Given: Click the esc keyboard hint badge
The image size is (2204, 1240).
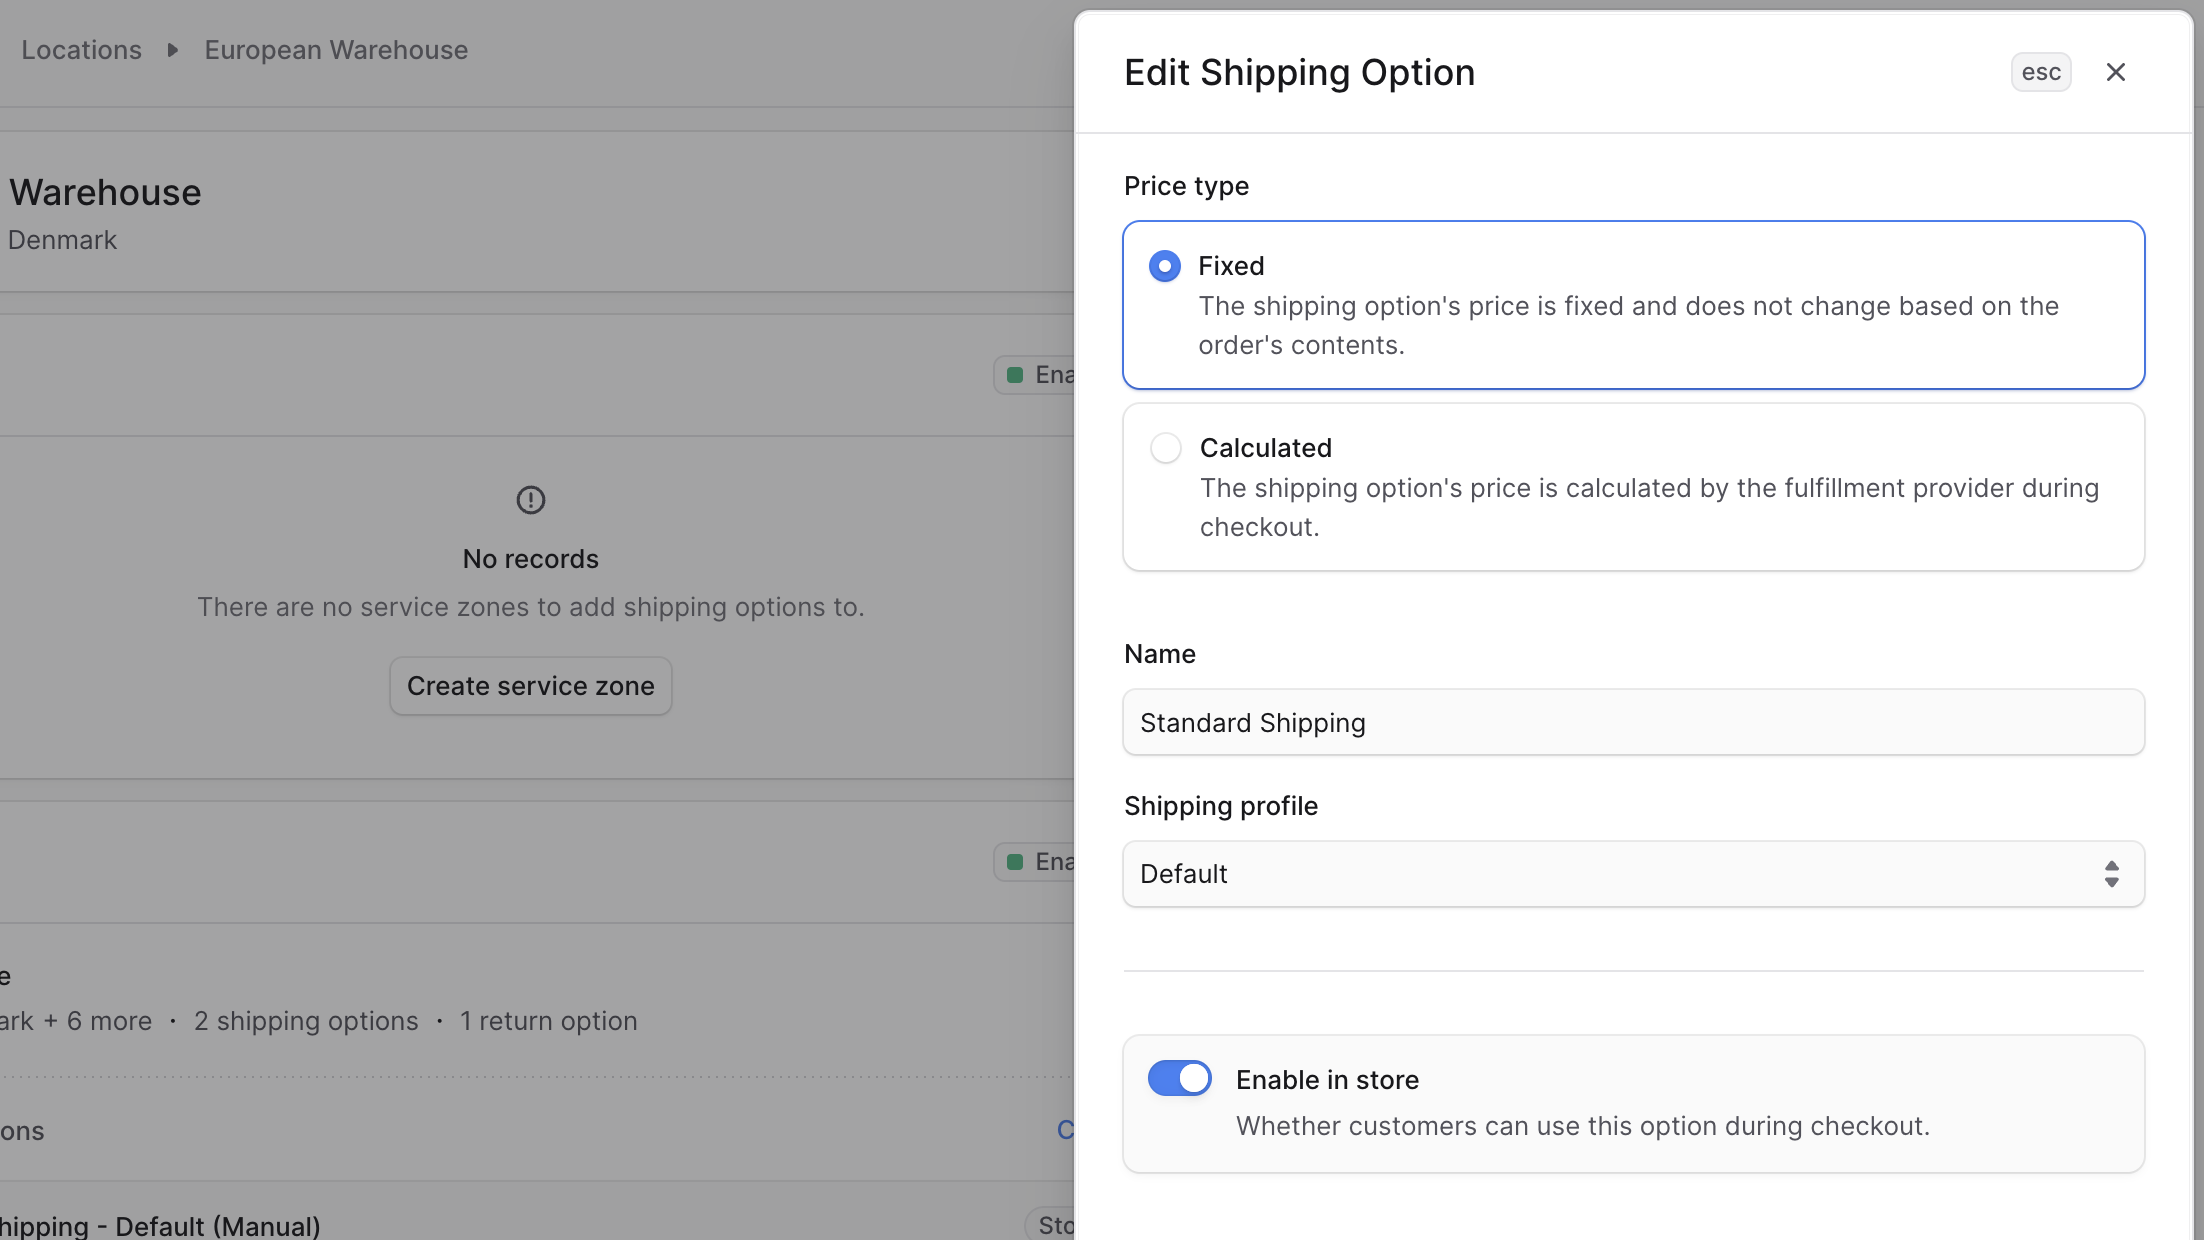Looking at the screenshot, I should click(2040, 72).
